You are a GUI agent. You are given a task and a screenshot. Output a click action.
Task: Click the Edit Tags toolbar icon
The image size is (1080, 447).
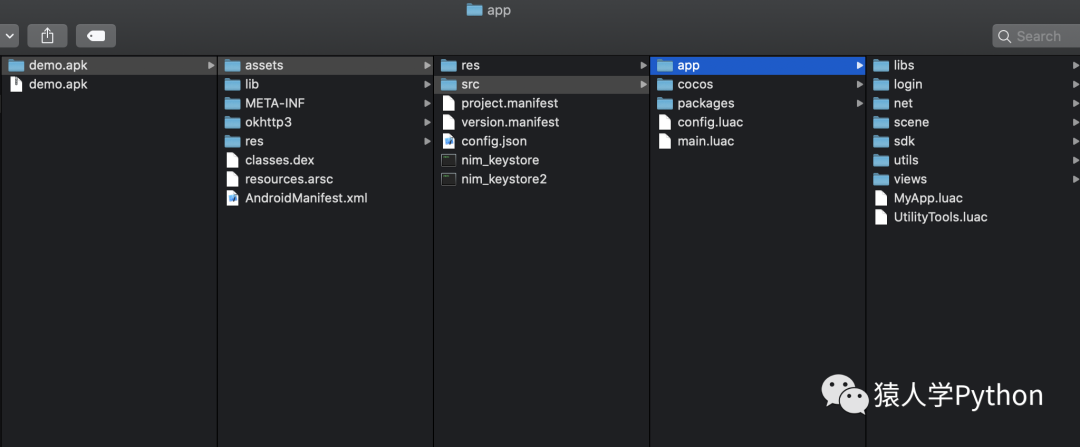click(x=96, y=36)
